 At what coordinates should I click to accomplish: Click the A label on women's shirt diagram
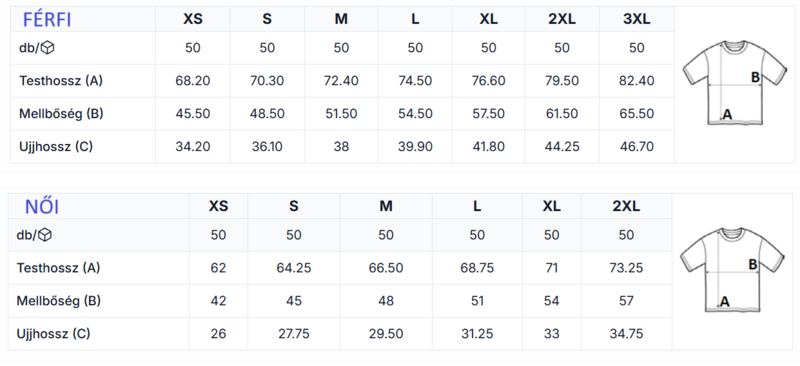pos(724,302)
